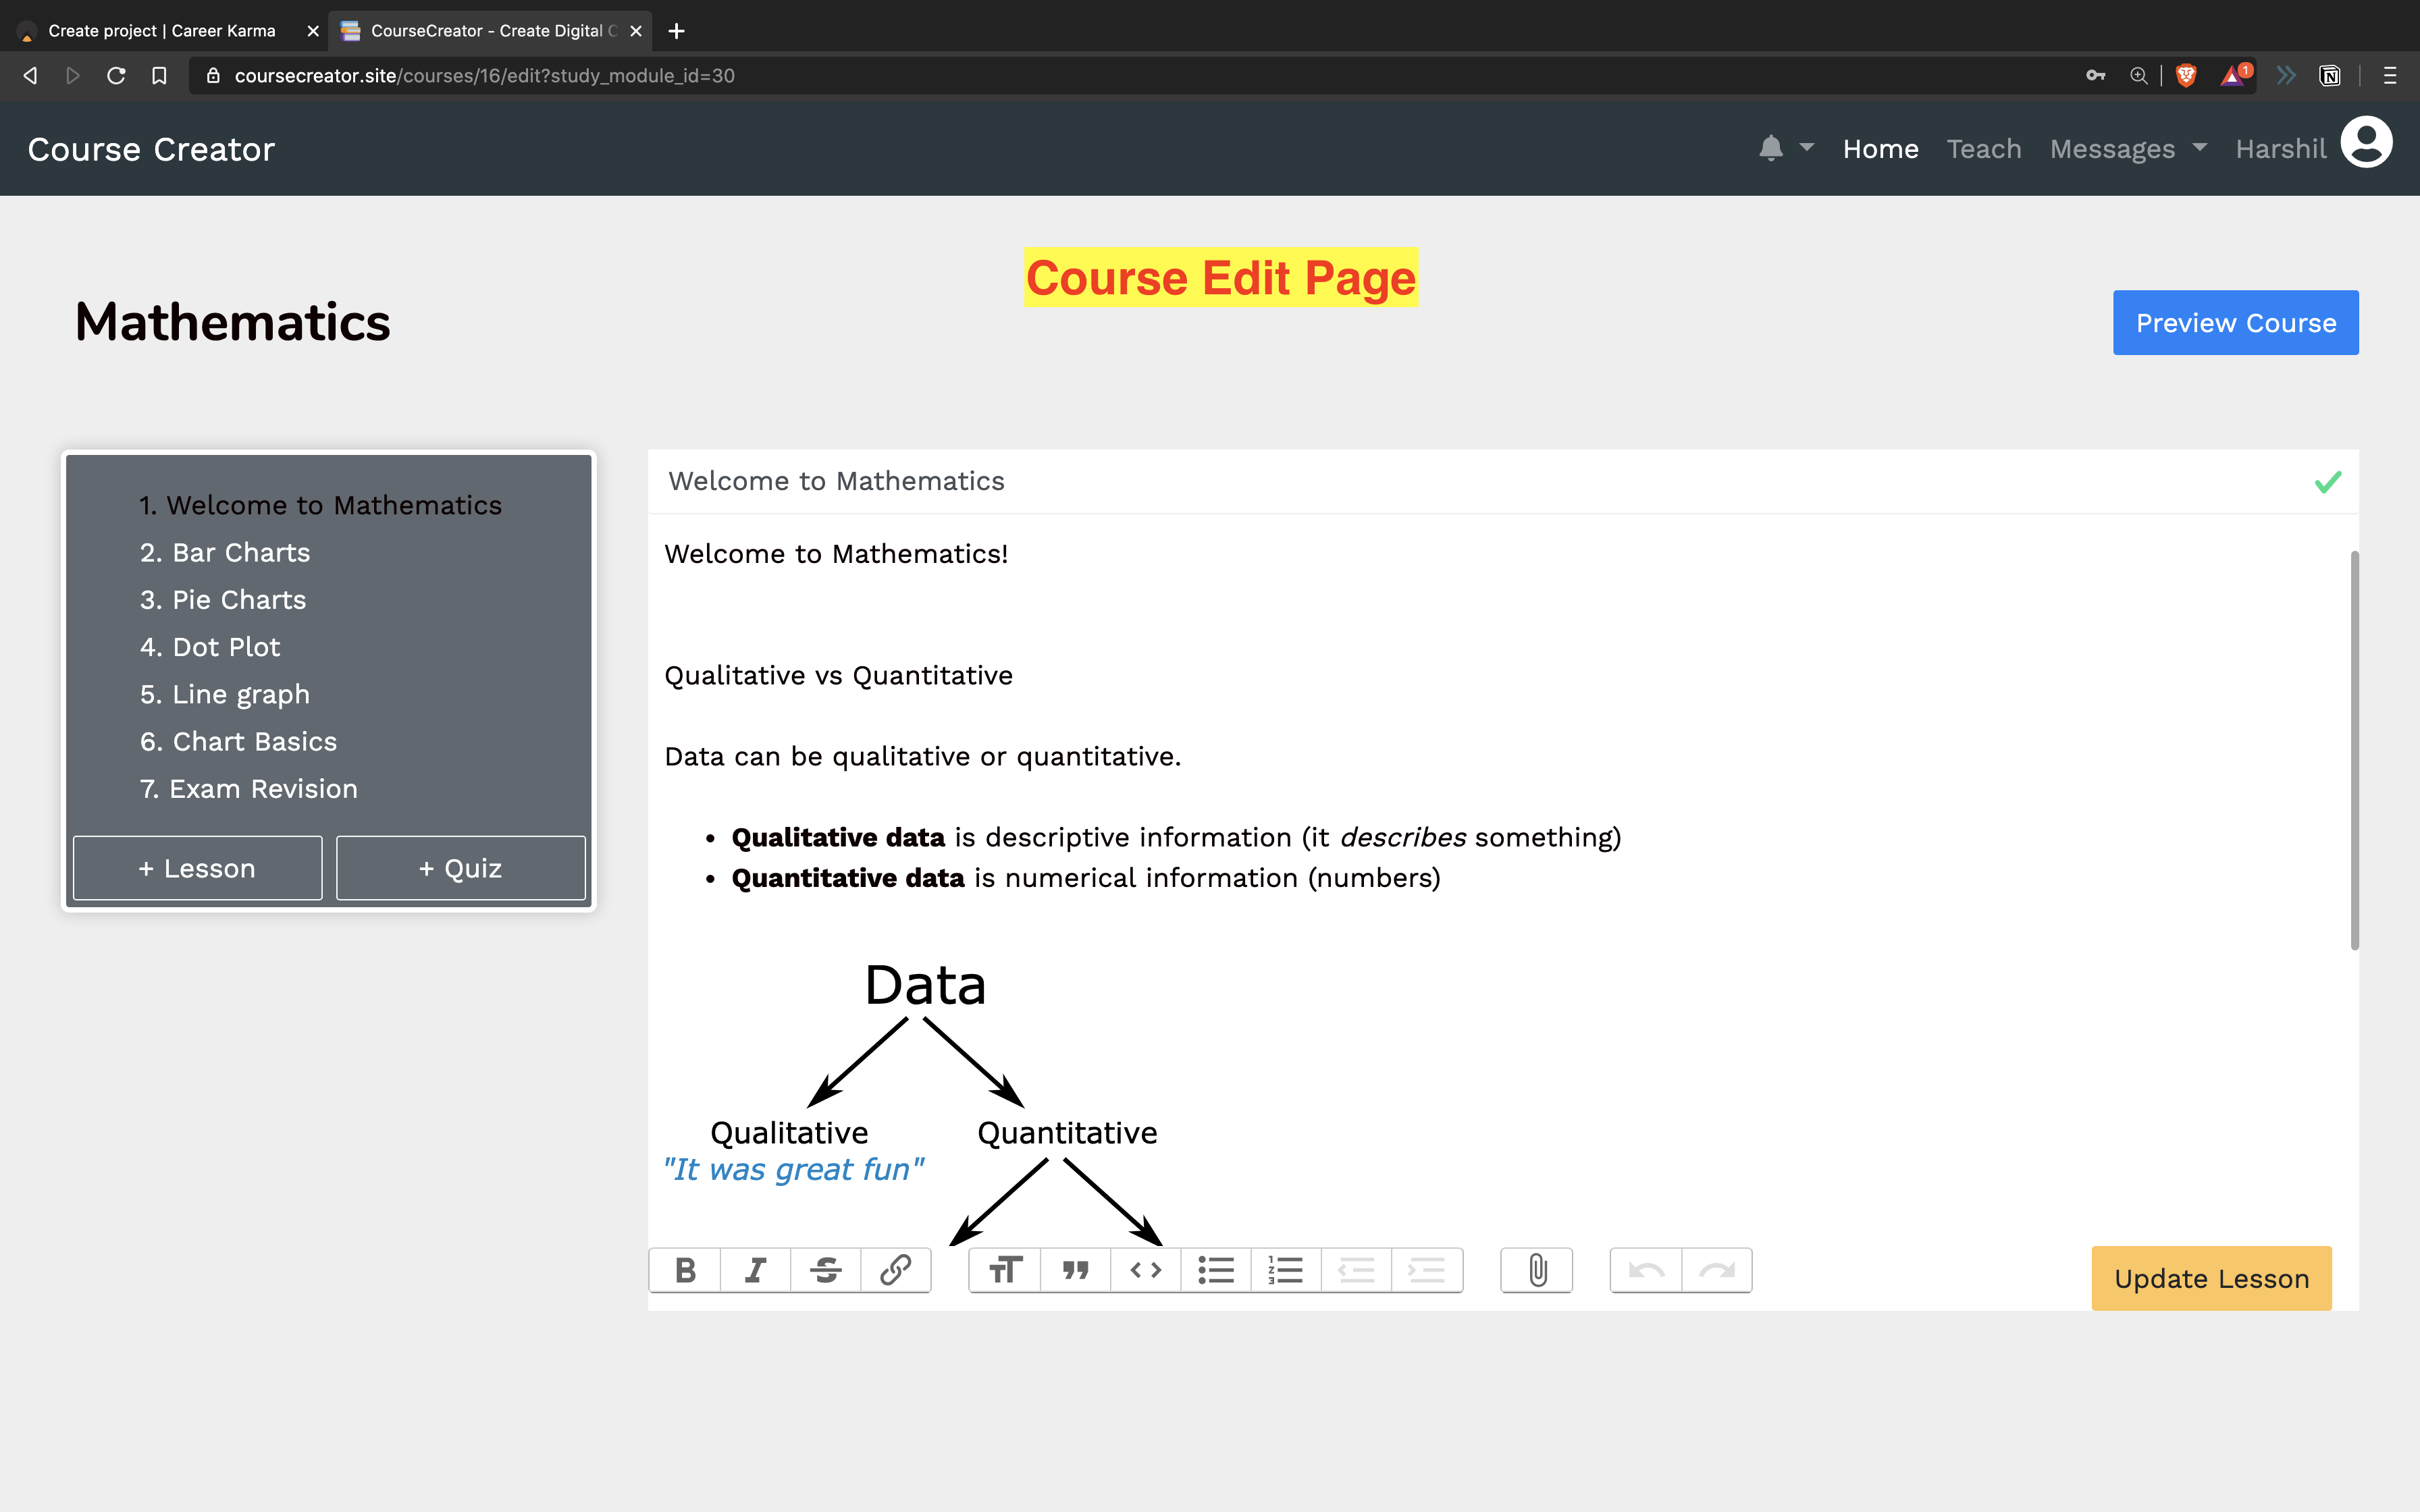
Task: Toggle heading text size tool
Action: tap(1005, 1270)
